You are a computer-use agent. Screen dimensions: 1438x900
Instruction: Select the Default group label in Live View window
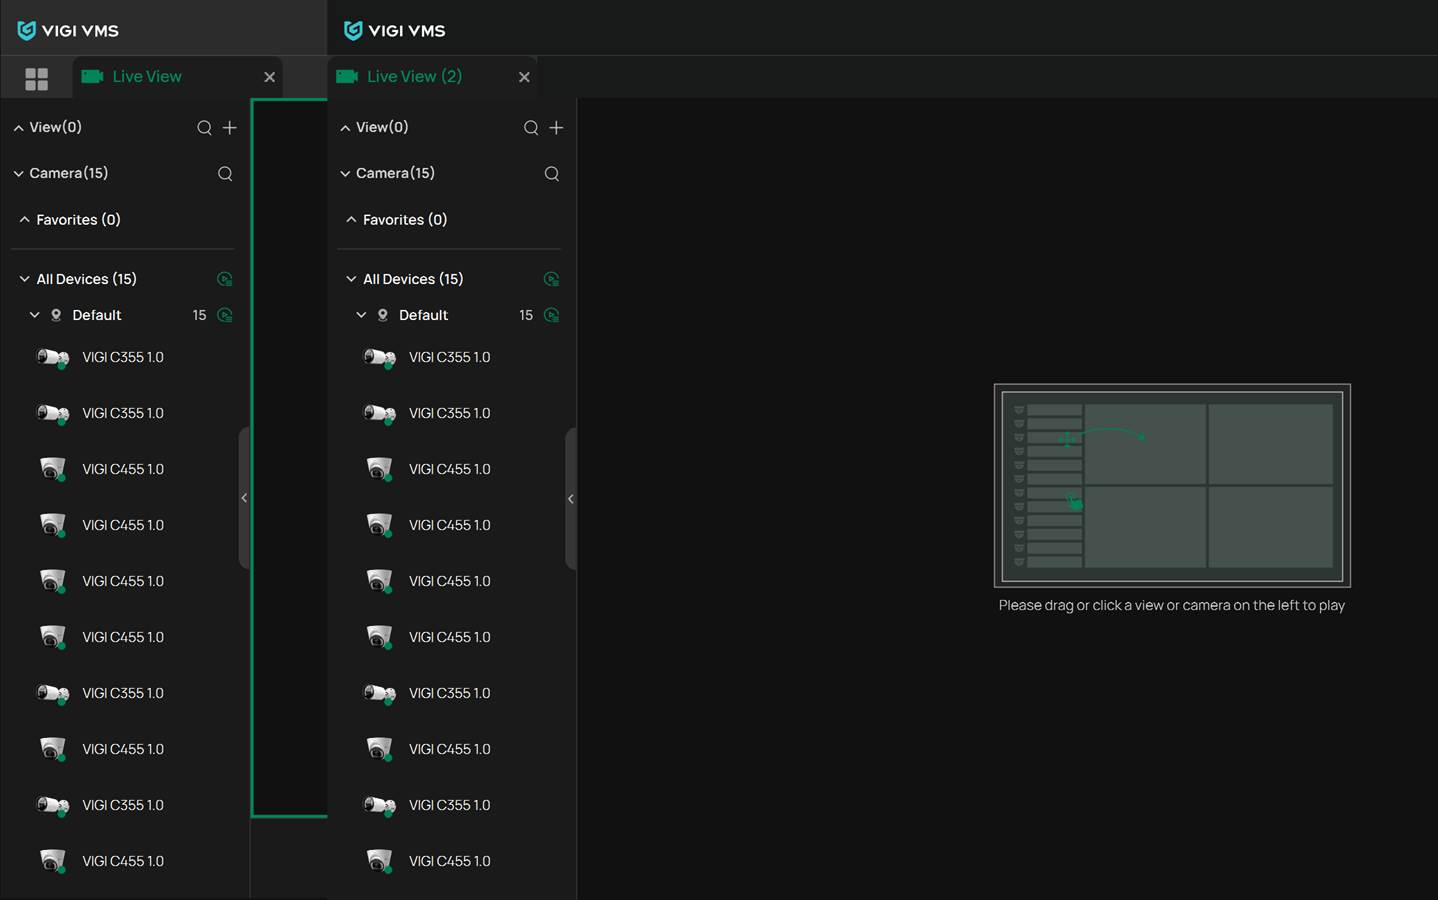[x=97, y=315]
